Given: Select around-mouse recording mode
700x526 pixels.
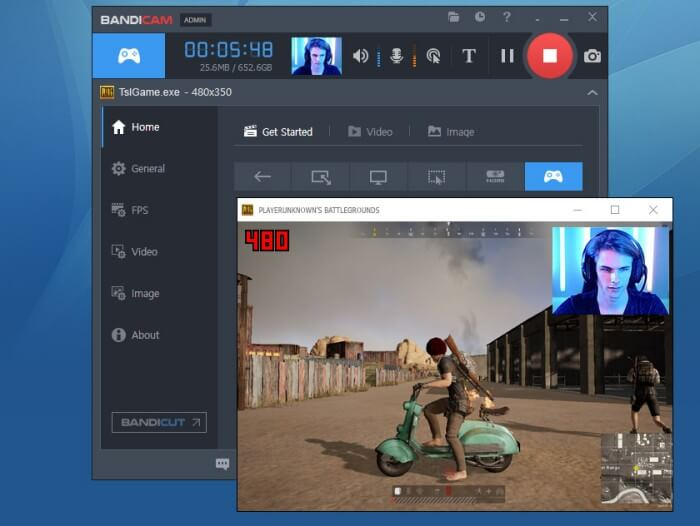Looking at the screenshot, I should pos(437,177).
